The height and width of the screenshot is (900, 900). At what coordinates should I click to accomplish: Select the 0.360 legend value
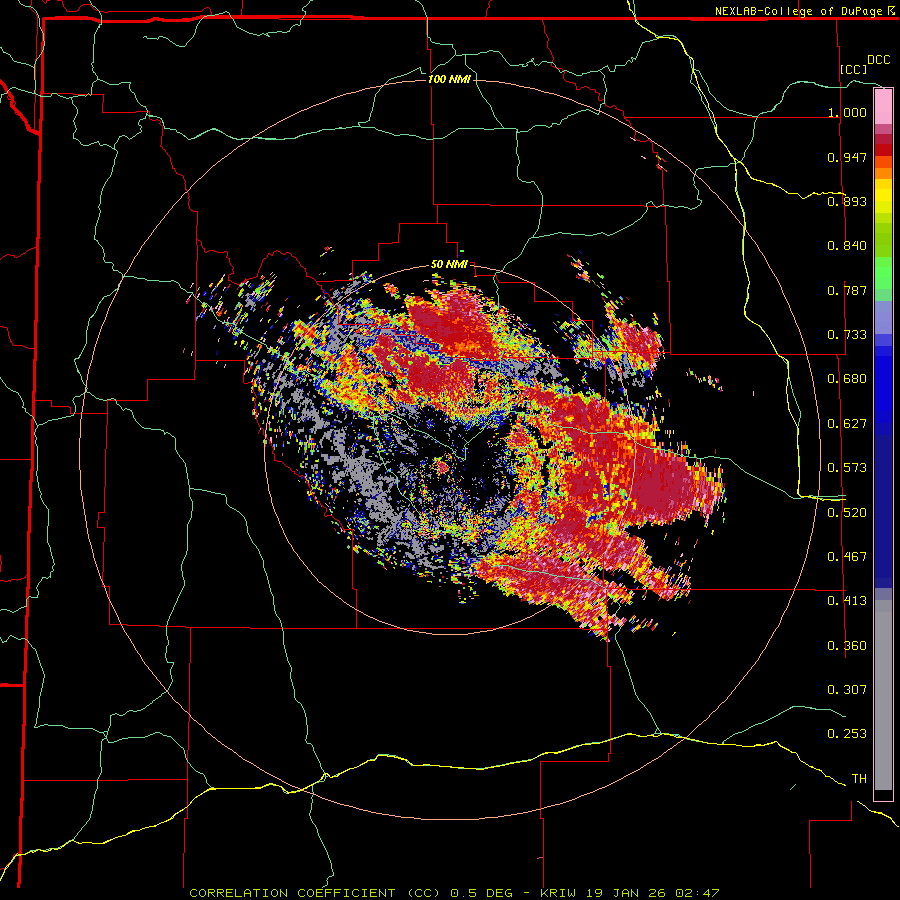click(847, 646)
